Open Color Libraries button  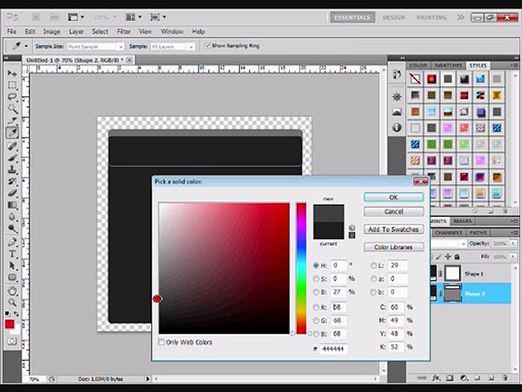(394, 247)
